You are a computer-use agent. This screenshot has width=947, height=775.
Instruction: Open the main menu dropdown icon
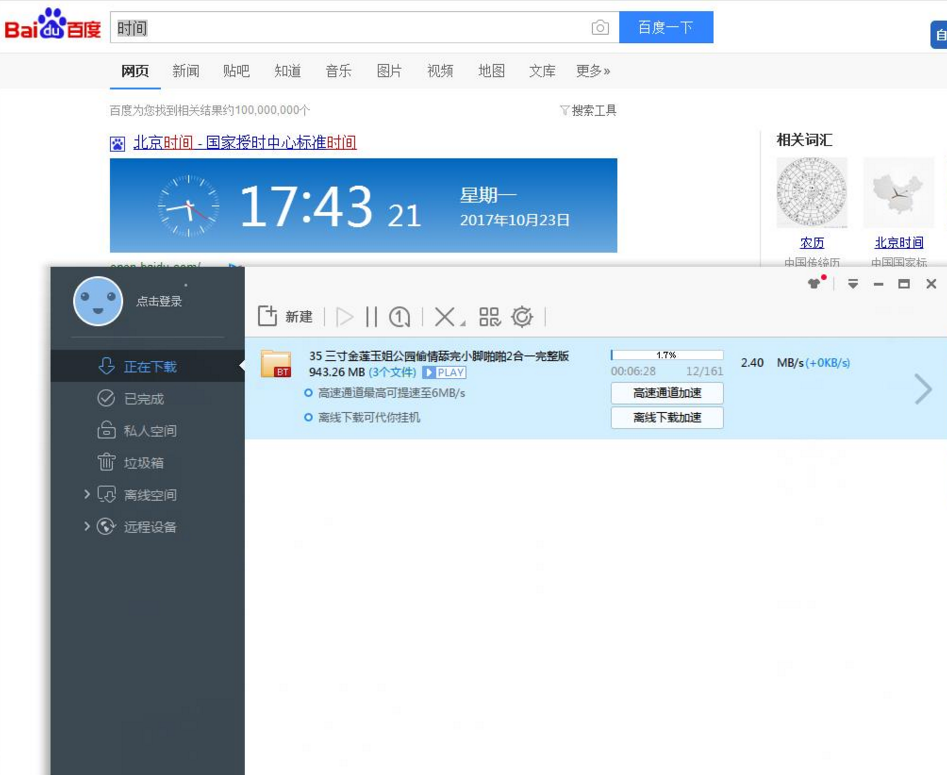click(853, 283)
